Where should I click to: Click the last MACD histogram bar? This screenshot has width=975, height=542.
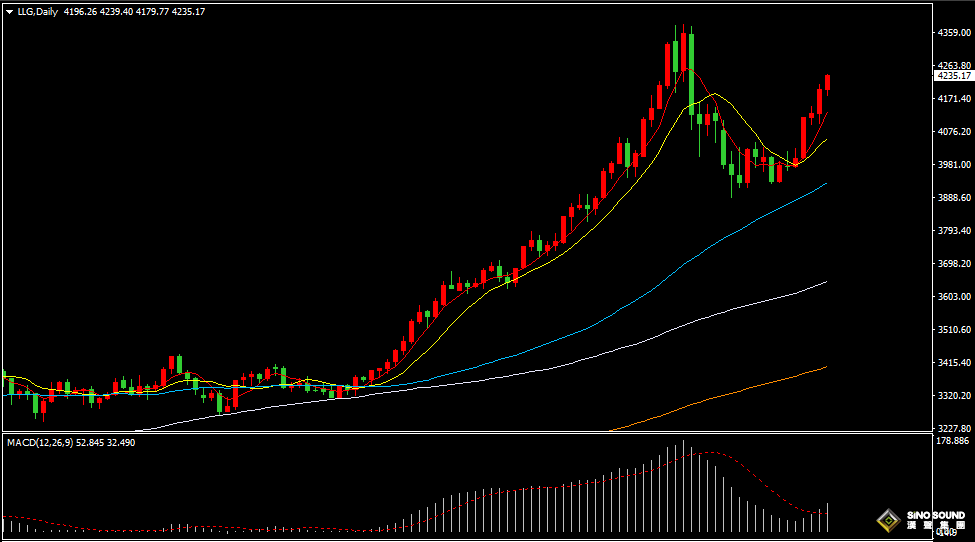[828, 517]
